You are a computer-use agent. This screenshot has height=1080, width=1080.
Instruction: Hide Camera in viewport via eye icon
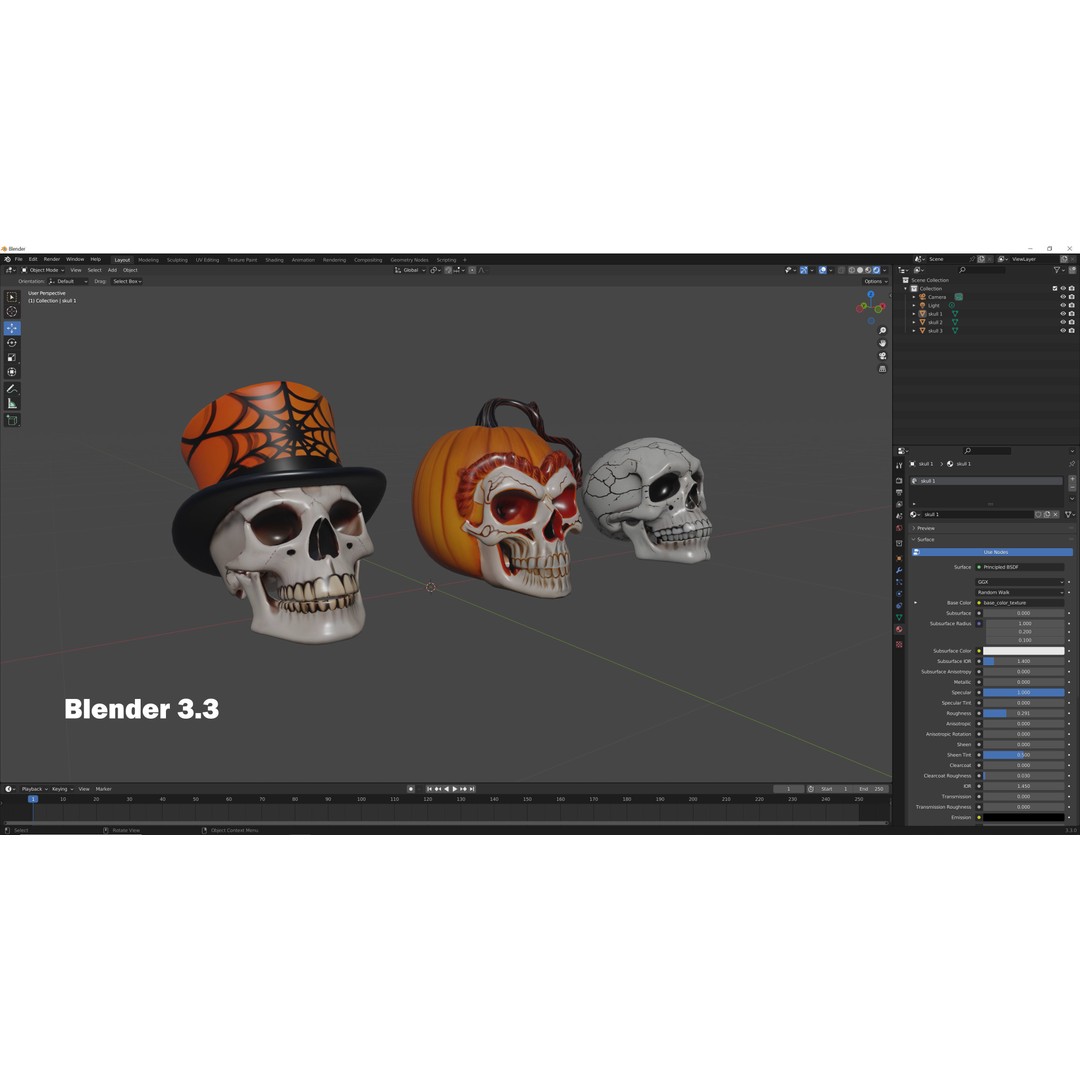(1063, 297)
